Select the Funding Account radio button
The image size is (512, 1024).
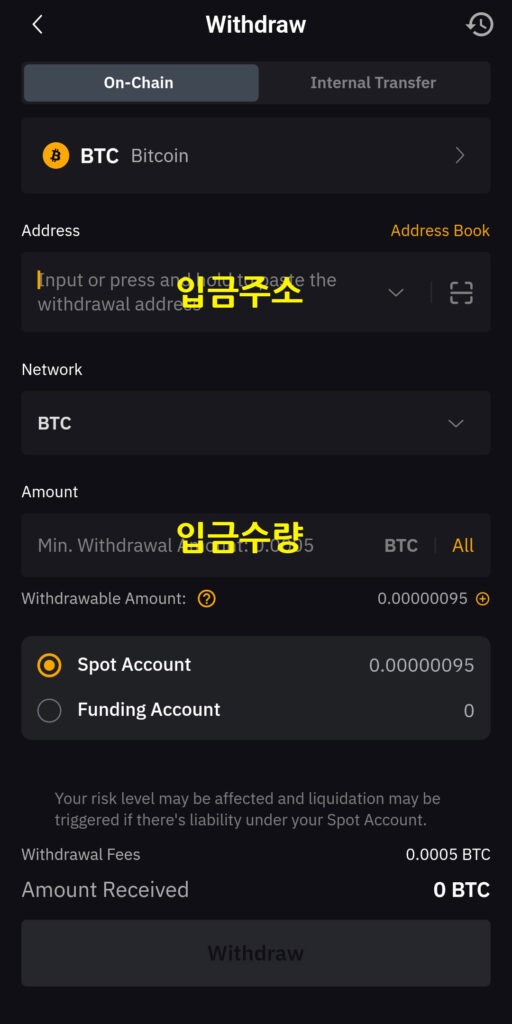pyautogui.click(x=50, y=710)
